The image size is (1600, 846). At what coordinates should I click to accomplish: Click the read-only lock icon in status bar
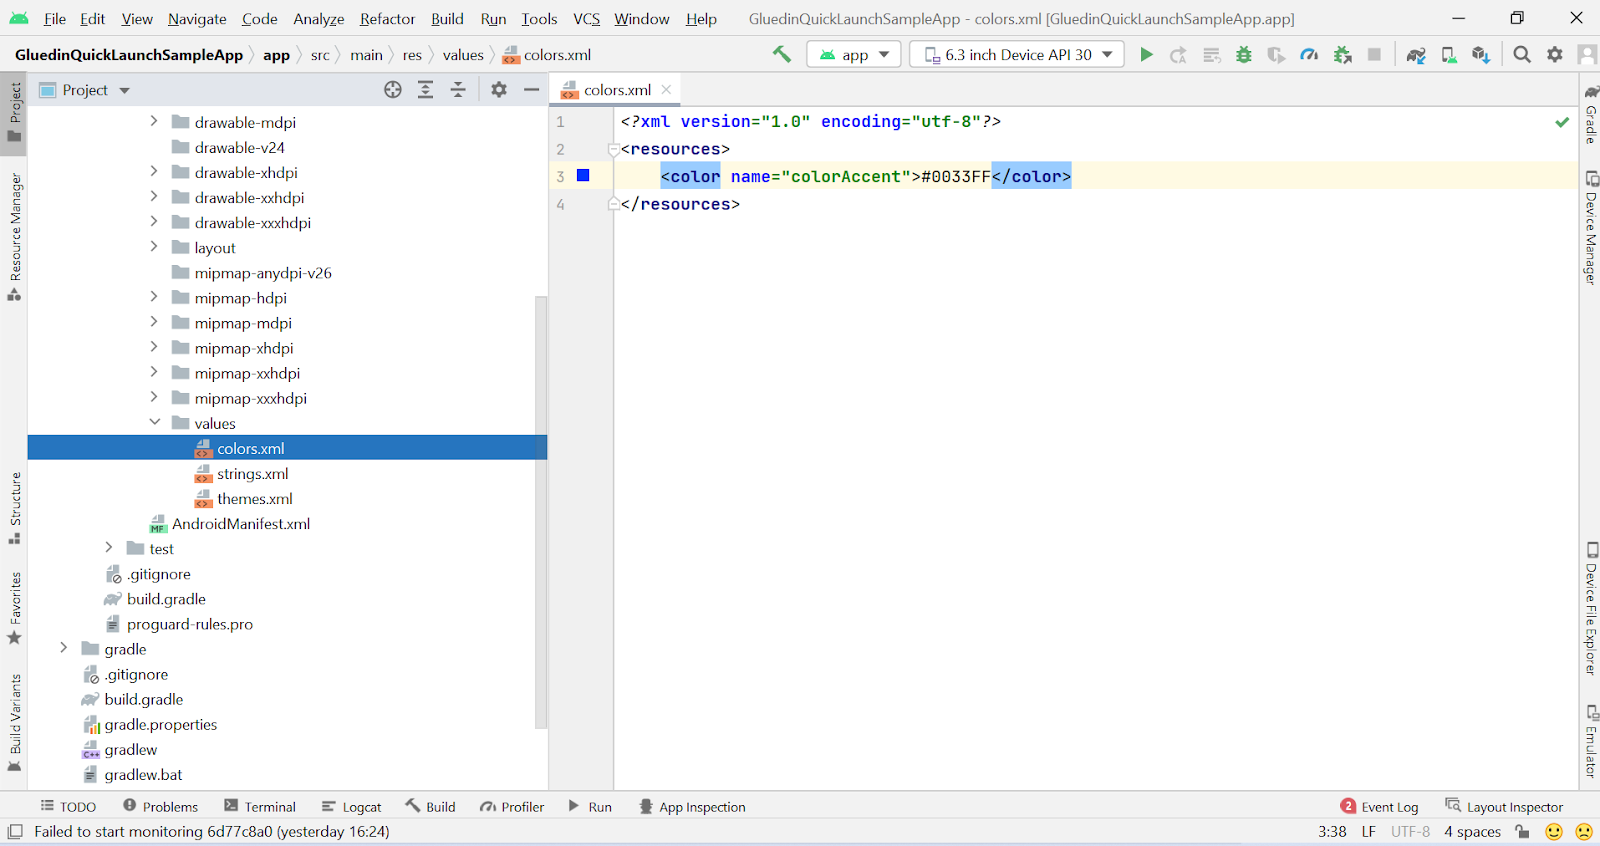click(x=1522, y=831)
